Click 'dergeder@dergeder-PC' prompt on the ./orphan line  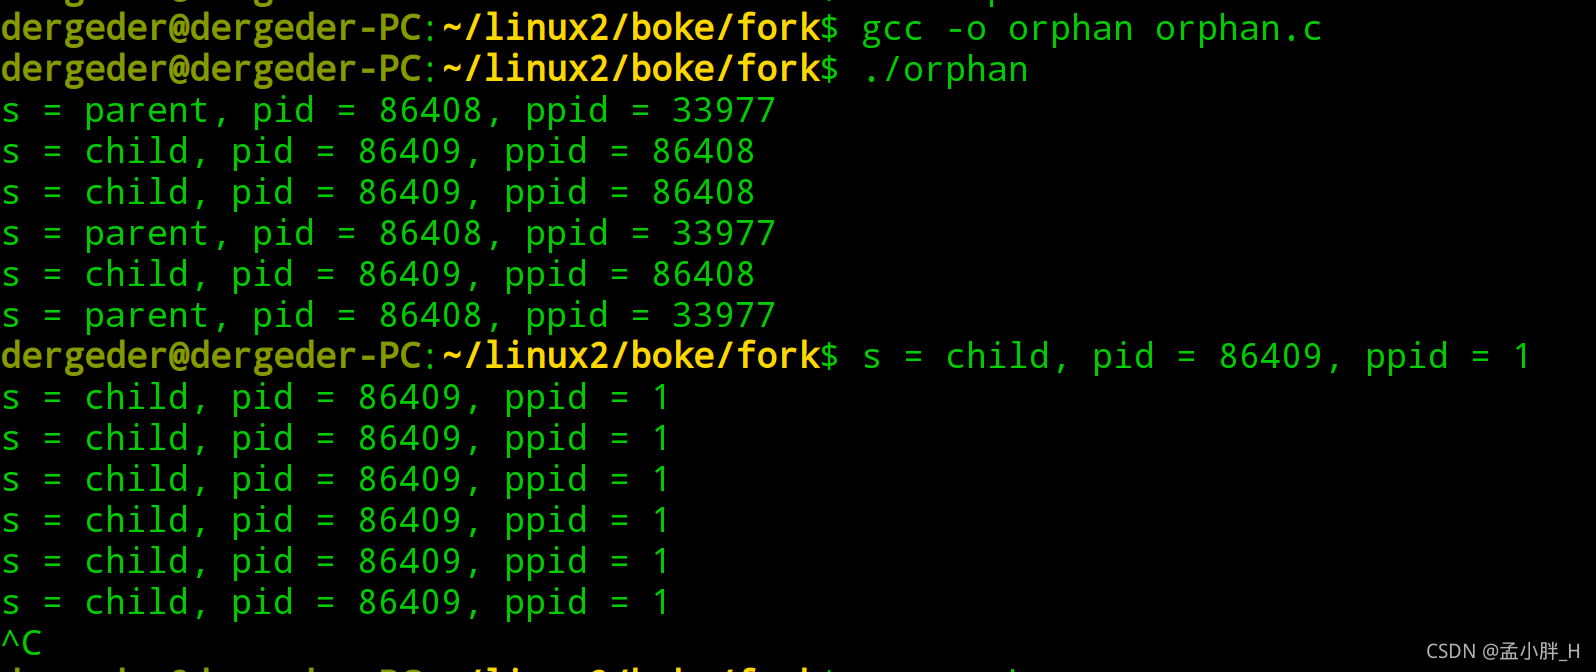pyautogui.click(x=211, y=69)
